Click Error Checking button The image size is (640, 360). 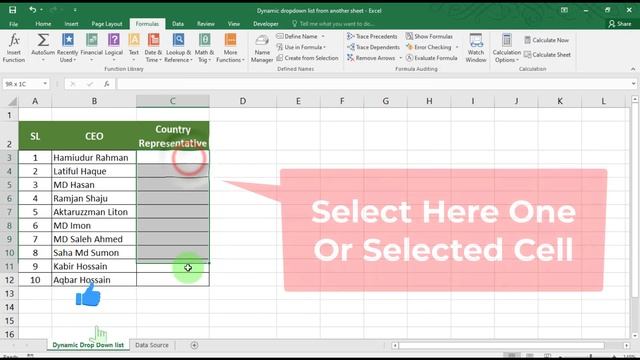coord(429,47)
